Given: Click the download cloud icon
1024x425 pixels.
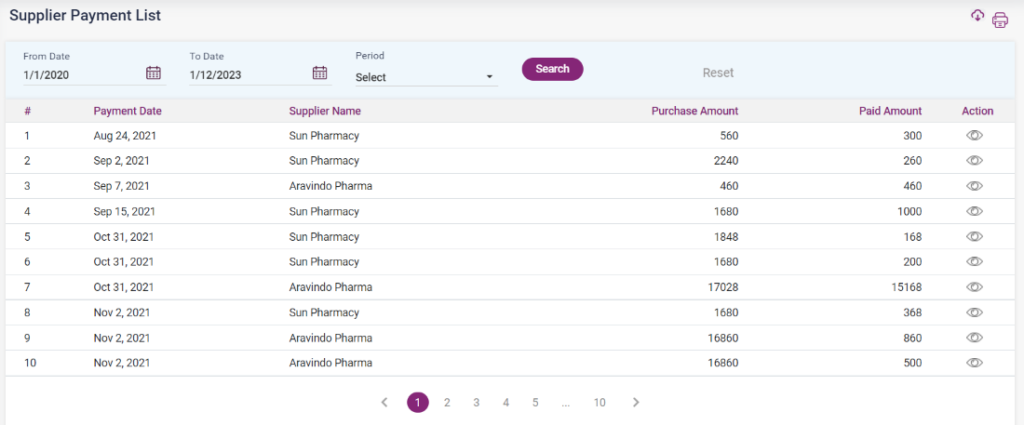Looking at the screenshot, I should click(978, 16).
